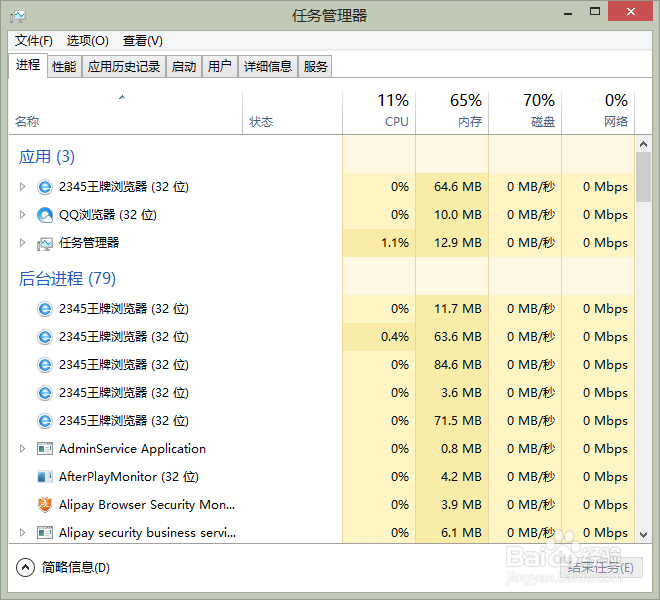
Task: Click 2345 browser icon in the 84.6 MB row
Action: point(45,365)
